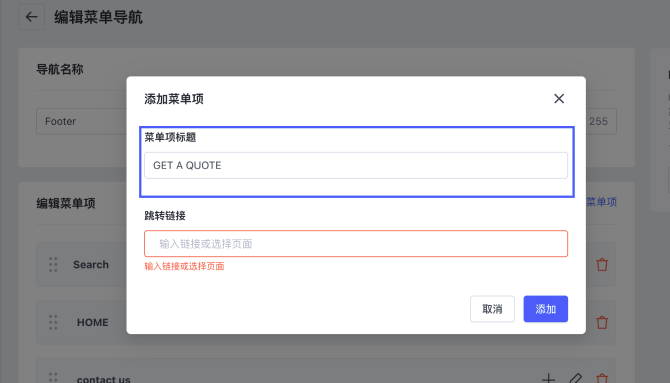Click the 编辑菜单项 section heading
Viewport: 670px width, 383px height.
(x=66, y=203)
